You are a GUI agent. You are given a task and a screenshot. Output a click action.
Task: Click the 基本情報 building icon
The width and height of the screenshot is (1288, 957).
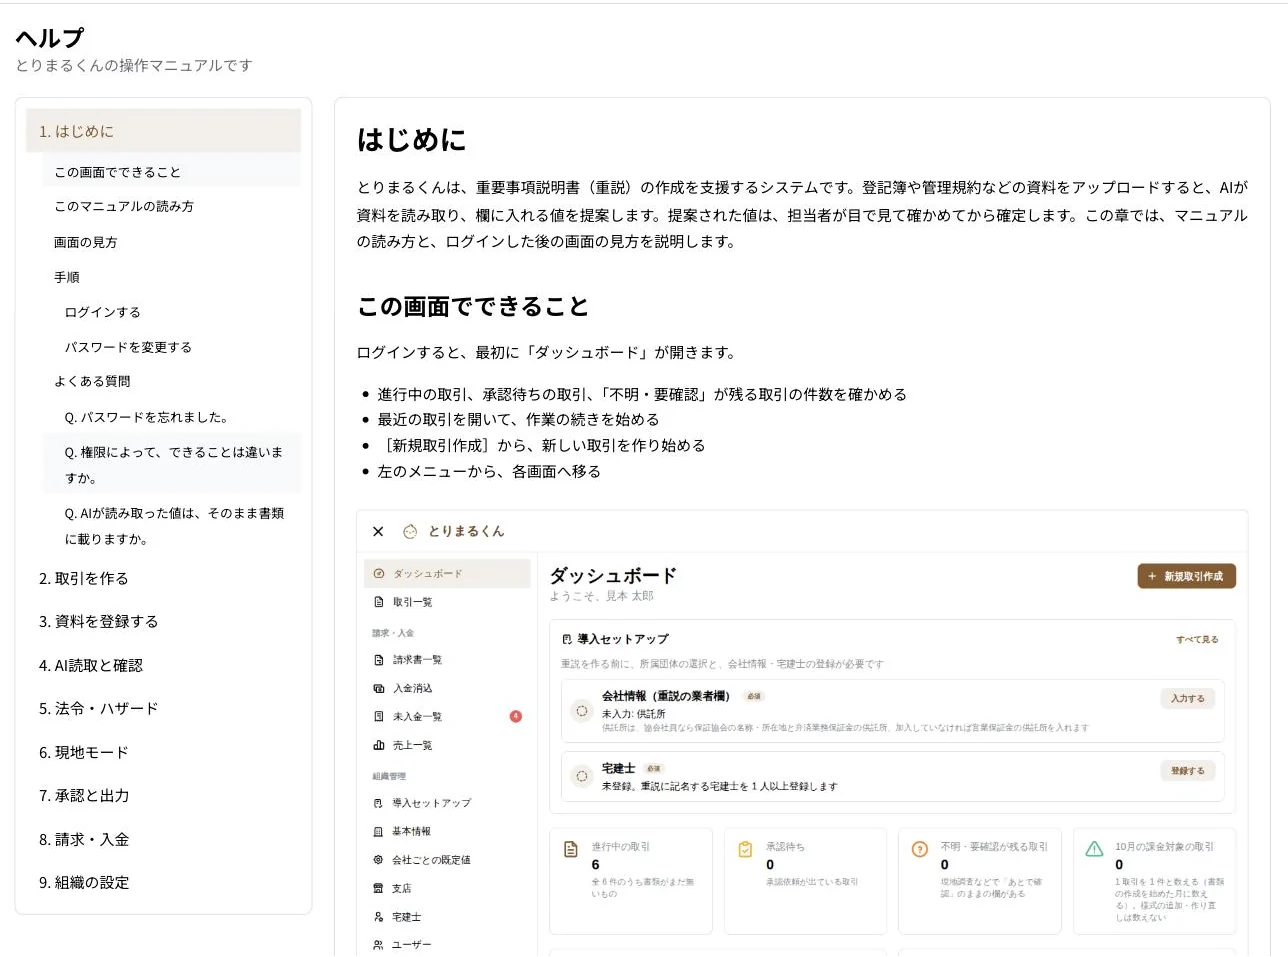tap(378, 831)
